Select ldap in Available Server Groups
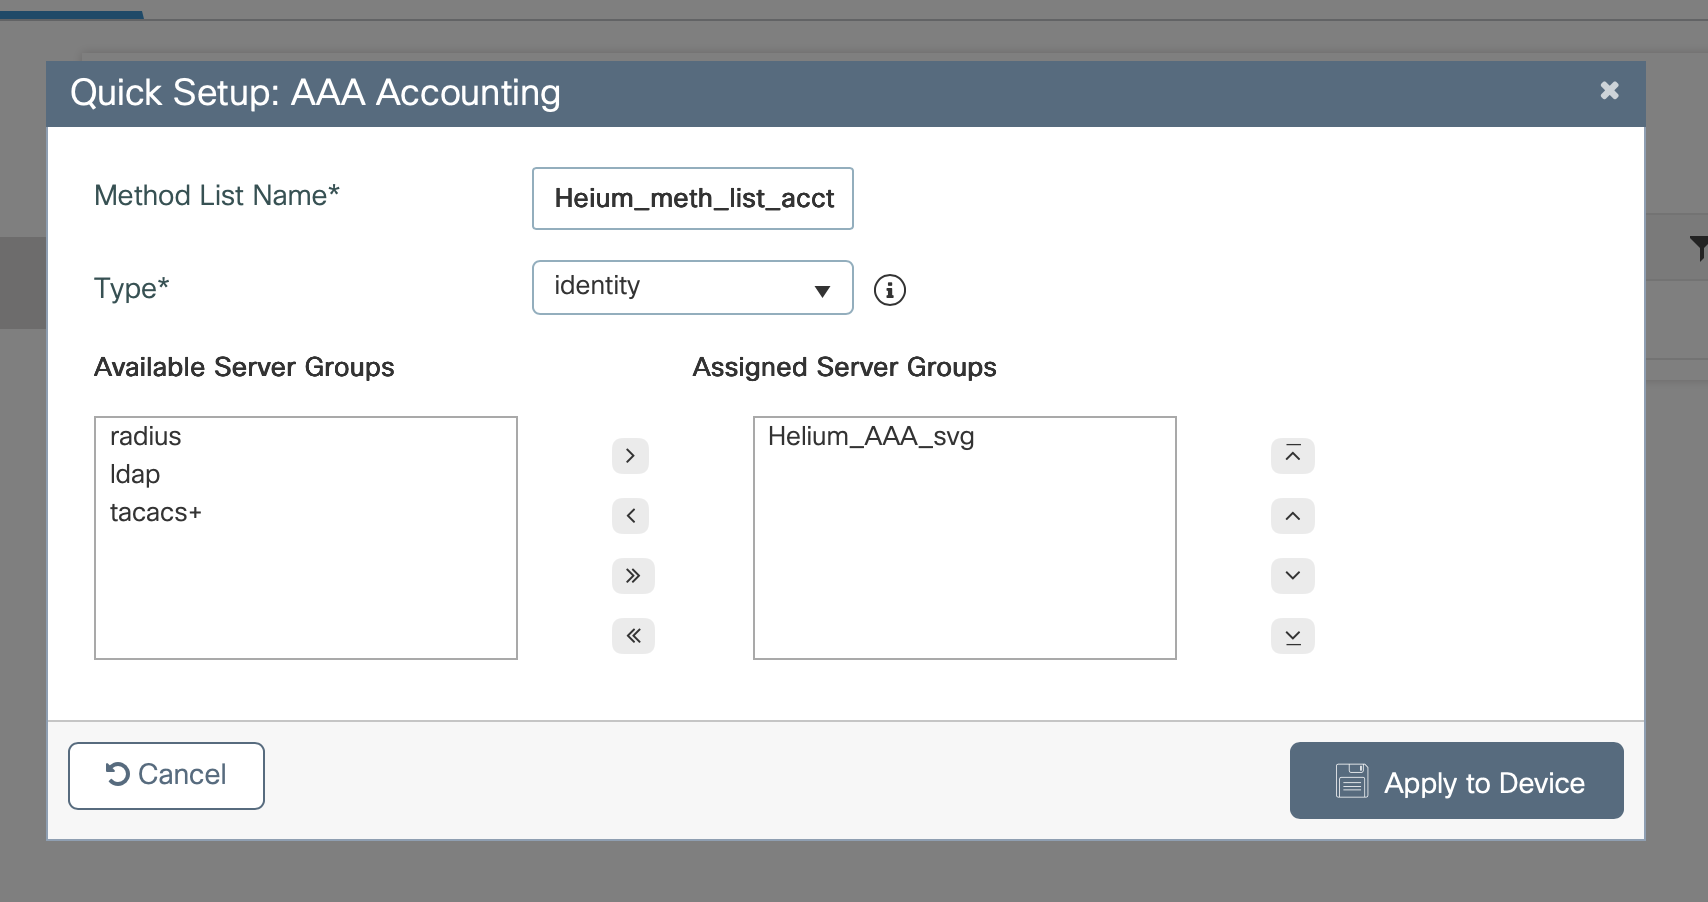Viewport: 1708px width, 902px height. 135,475
